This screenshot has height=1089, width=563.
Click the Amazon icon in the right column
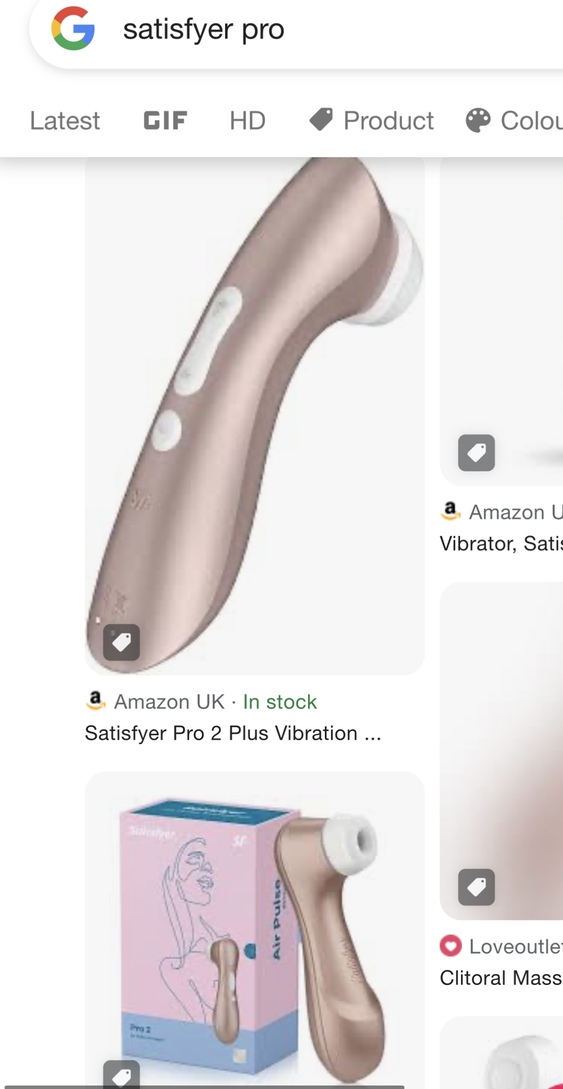pyautogui.click(x=451, y=512)
